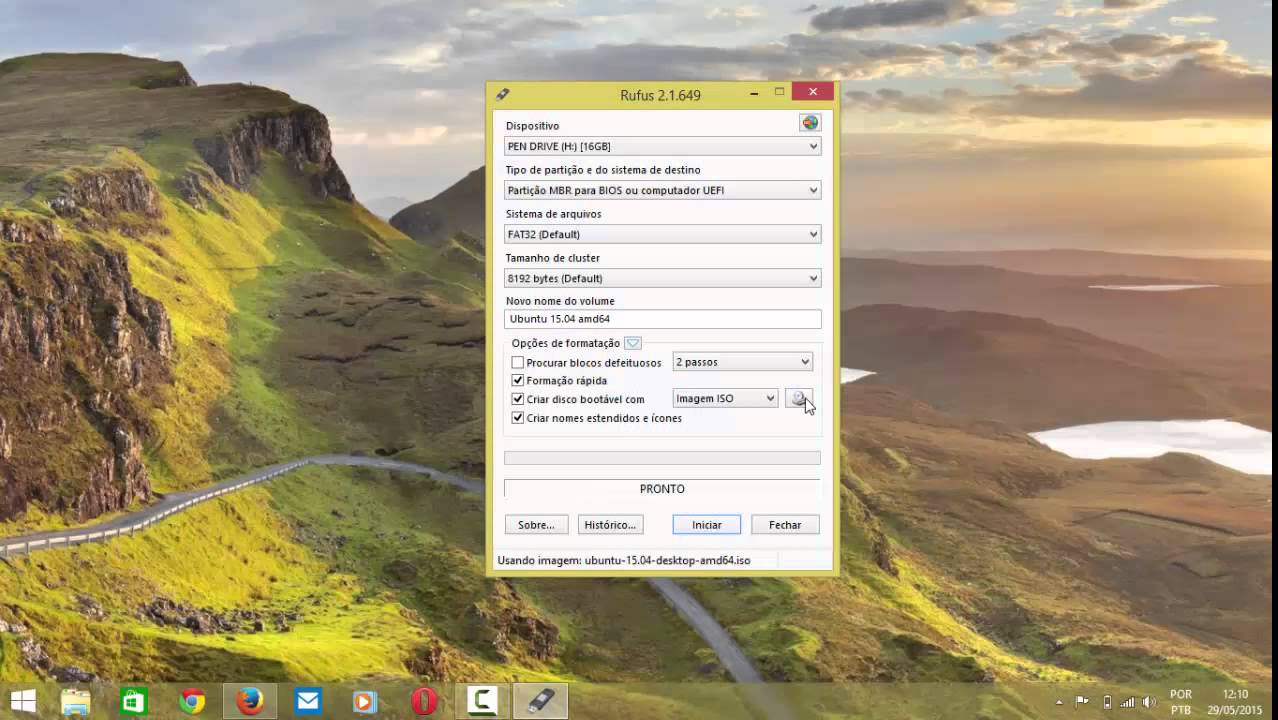The width and height of the screenshot is (1278, 720).
Task: Click the Fechar button
Action: pos(785,525)
